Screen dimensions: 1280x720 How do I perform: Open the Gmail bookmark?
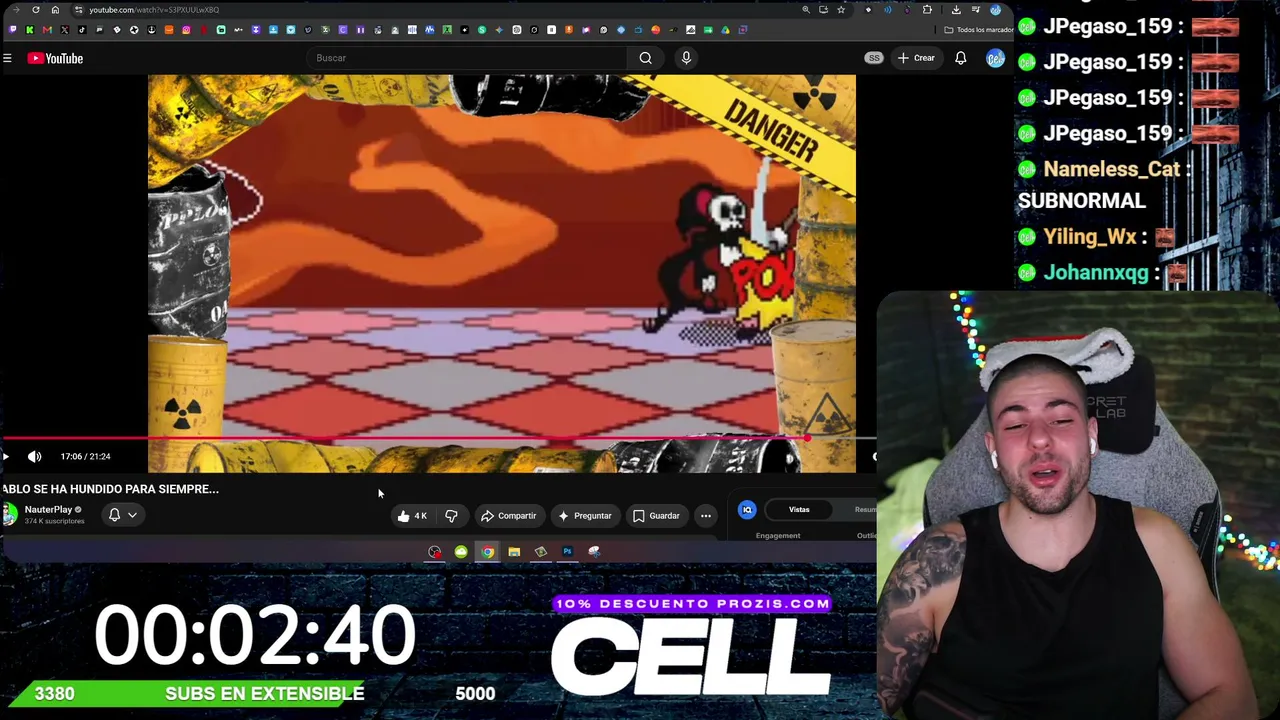[47, 30]
